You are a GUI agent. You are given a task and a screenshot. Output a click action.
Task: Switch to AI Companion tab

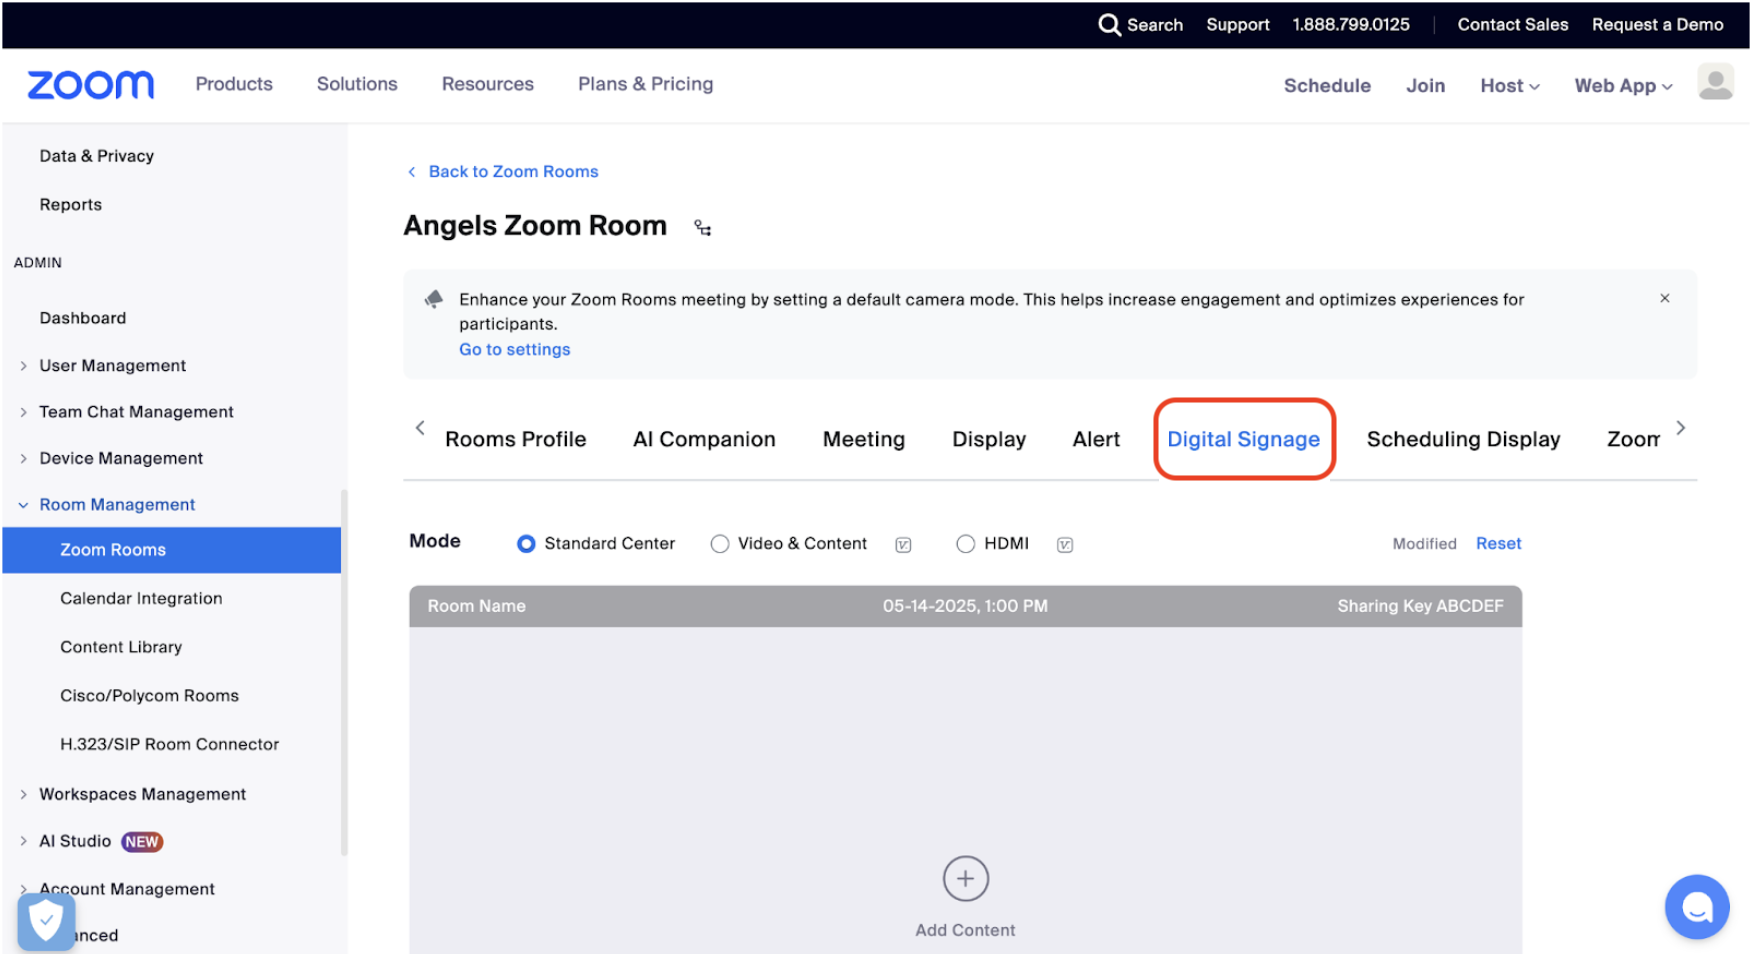coord(704,440)
